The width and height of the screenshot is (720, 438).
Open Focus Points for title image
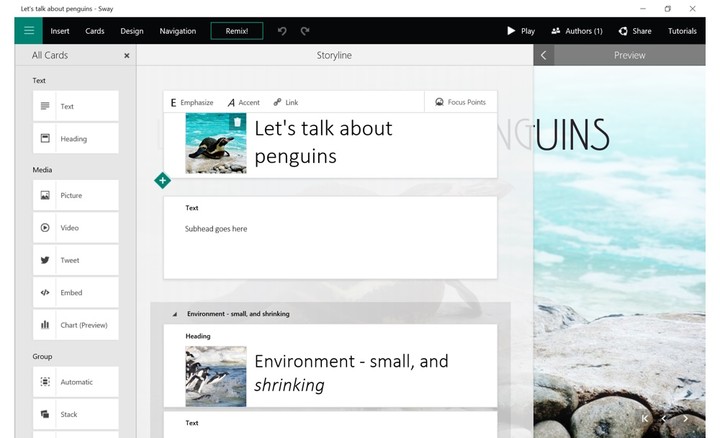point(461,102)
